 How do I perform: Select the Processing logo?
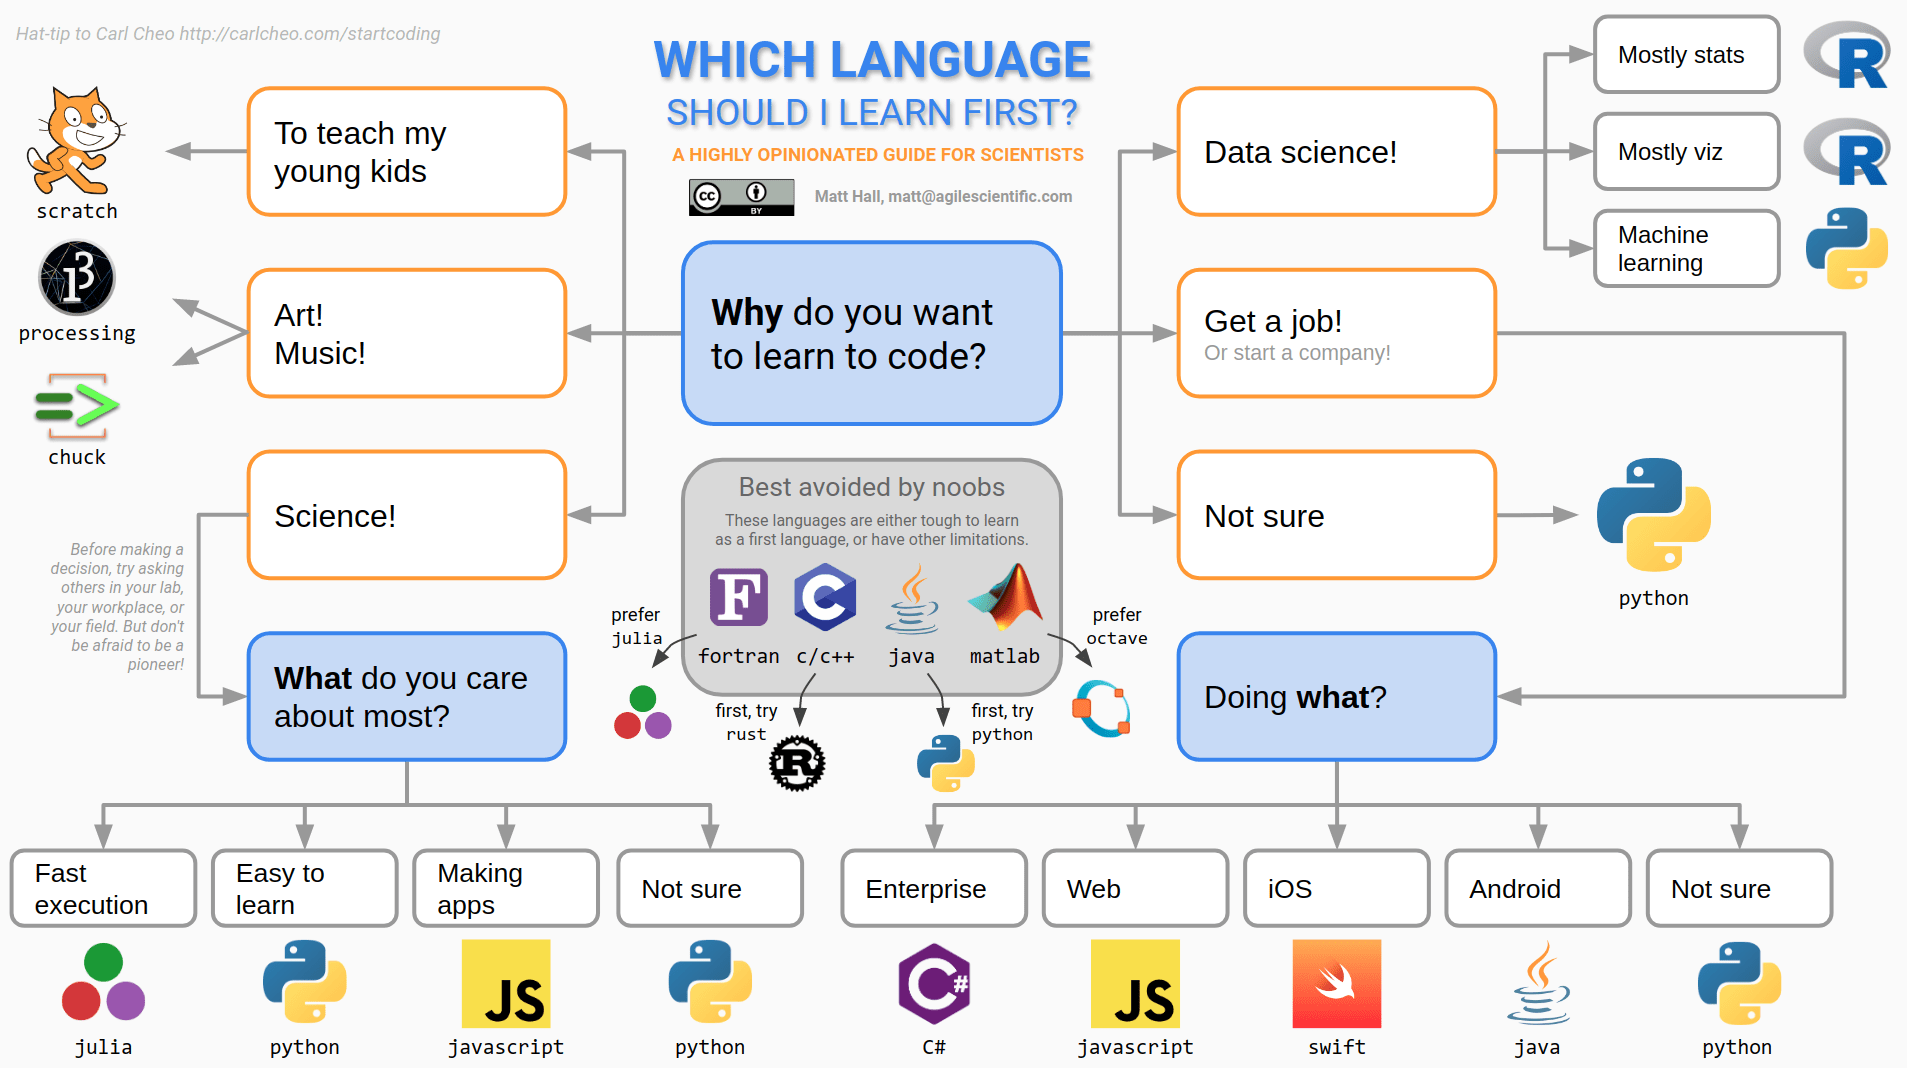pos(75,278)
